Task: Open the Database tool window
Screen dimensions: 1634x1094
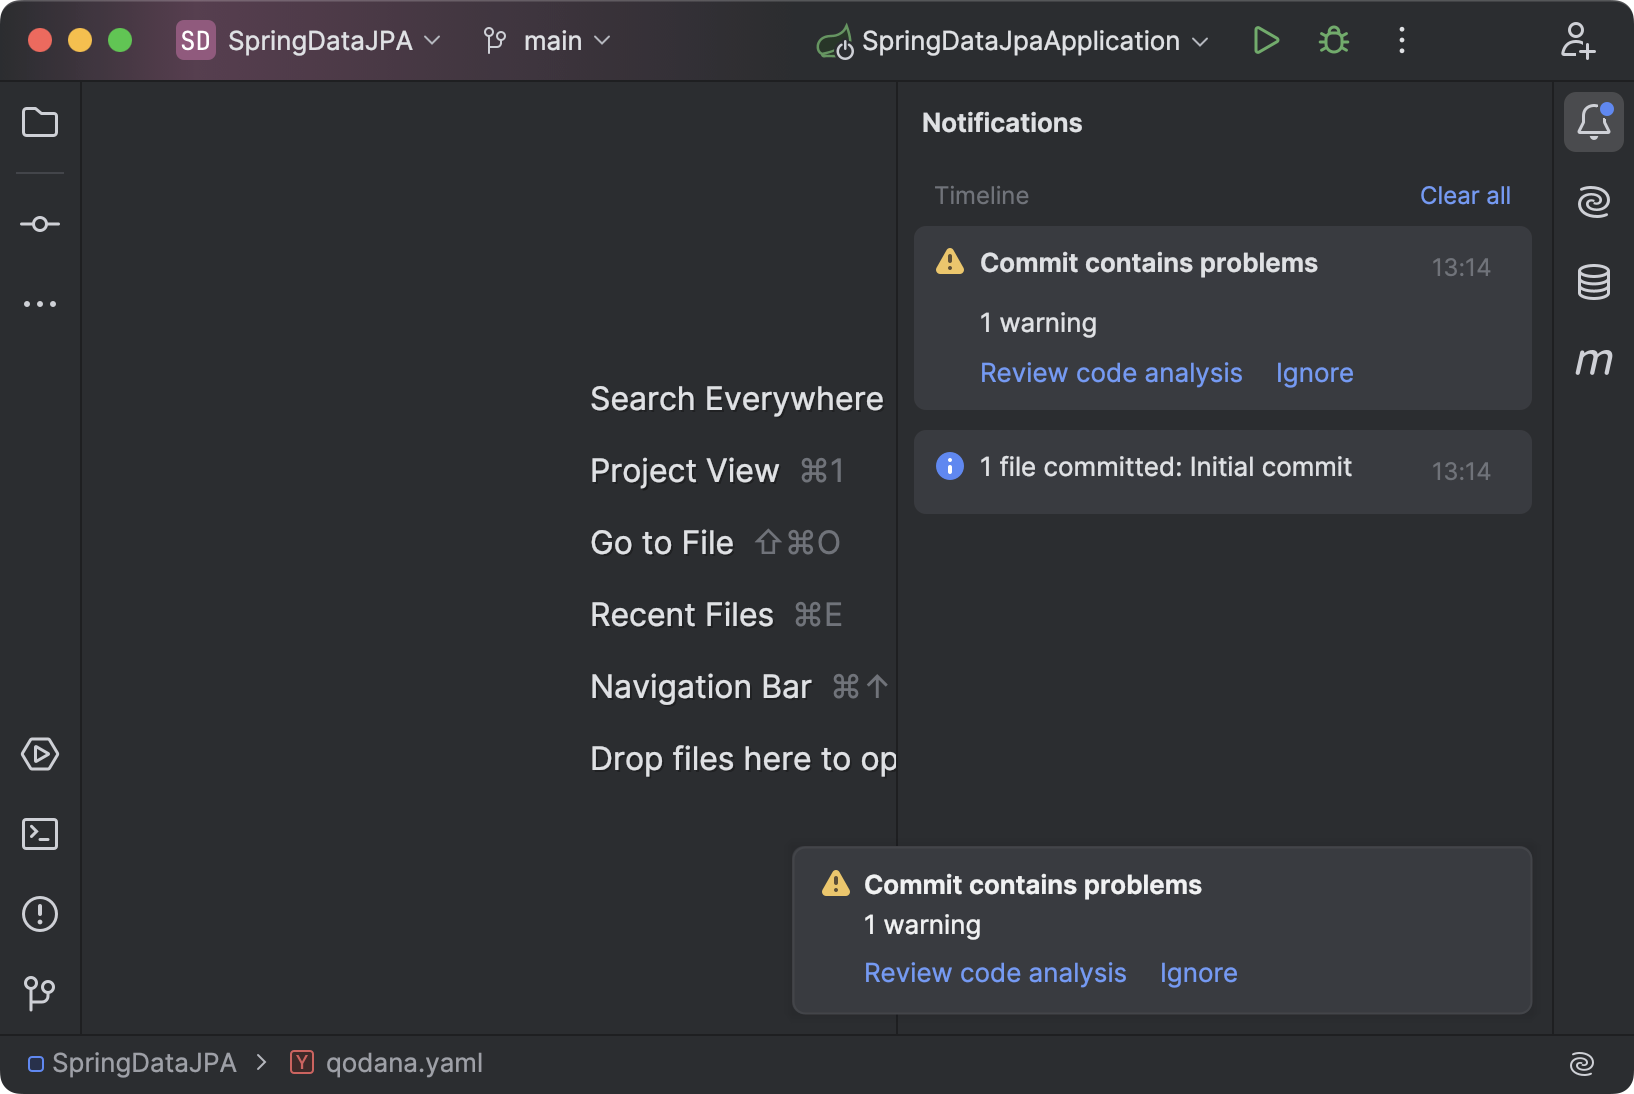Action: [1594, 281]
